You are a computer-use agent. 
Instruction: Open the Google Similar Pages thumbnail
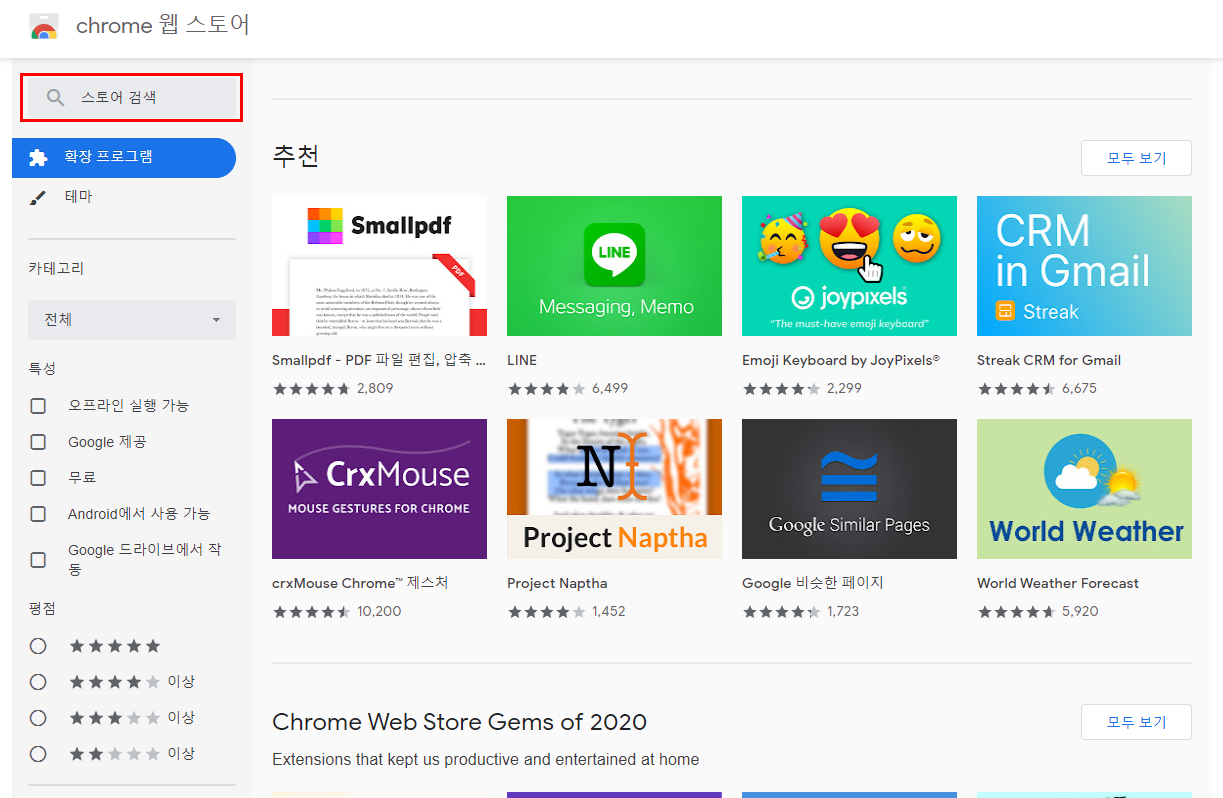coord(849,489)
